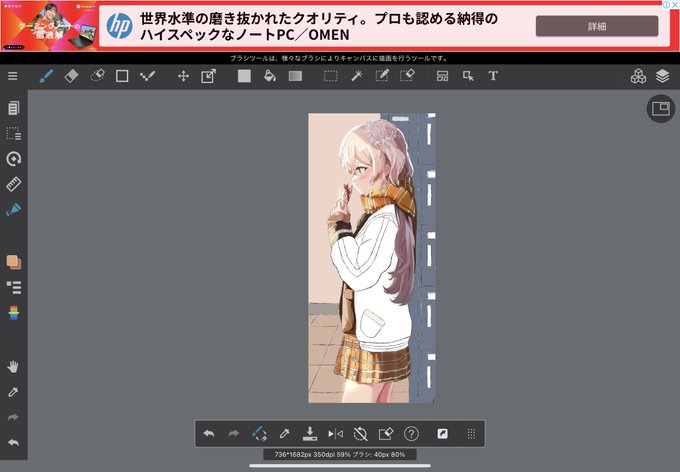The height and width of the screenshot is (472, 680).
Task: Select the Transform tool
Action: [x=209, y=76]
